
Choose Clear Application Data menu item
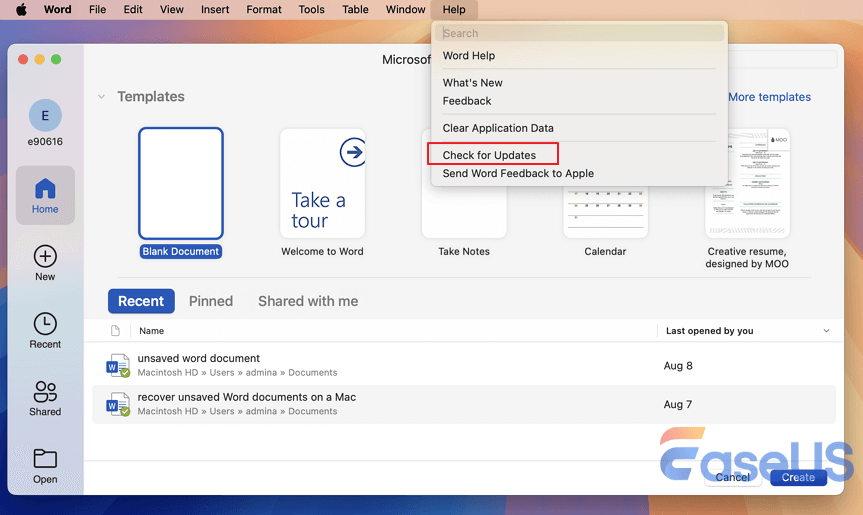click(x=498, y=128)
